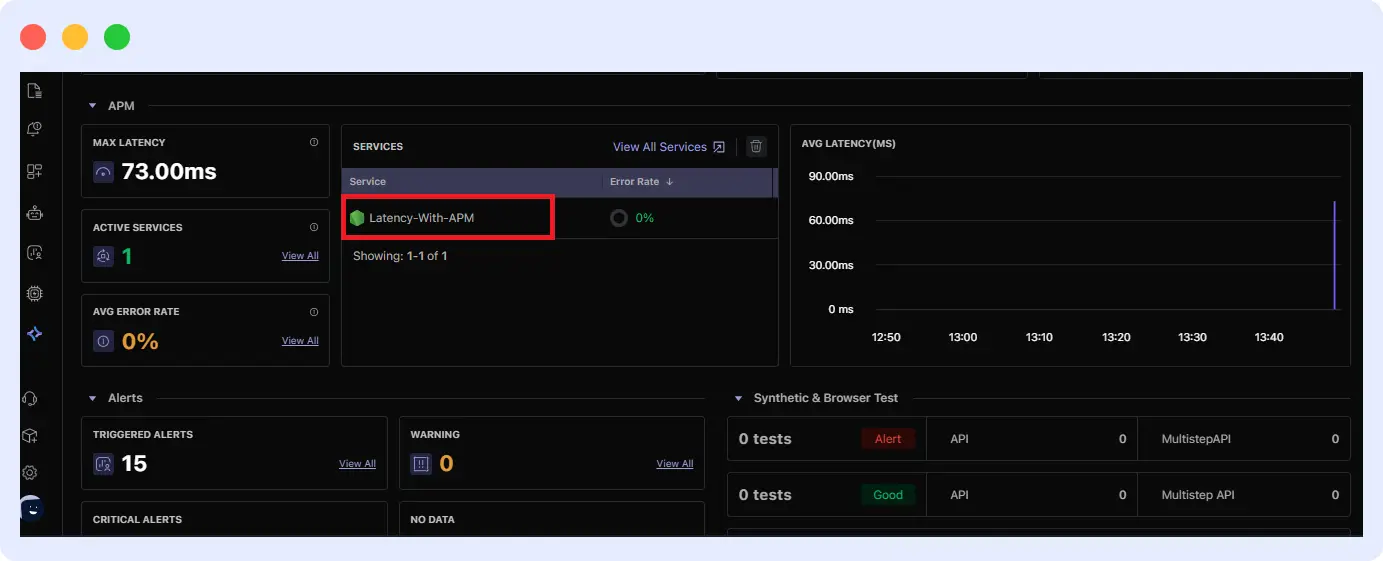Select the sparkle icon in left sidebar
This screenshot has height=561, width=1383.
pos(34,334)
